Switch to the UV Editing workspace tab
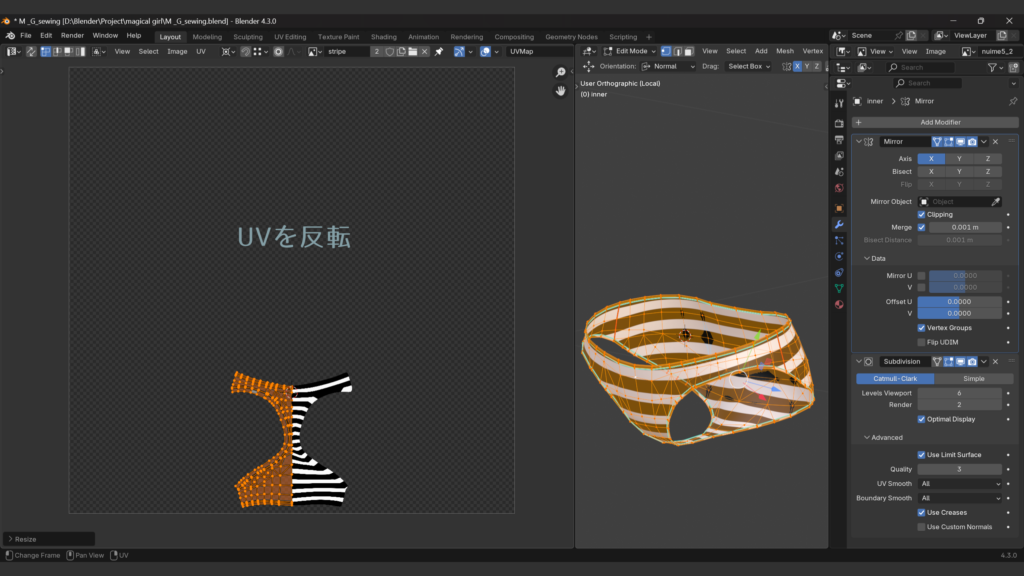This screenshot has height=576, width=1024. (x=289, y=37)
